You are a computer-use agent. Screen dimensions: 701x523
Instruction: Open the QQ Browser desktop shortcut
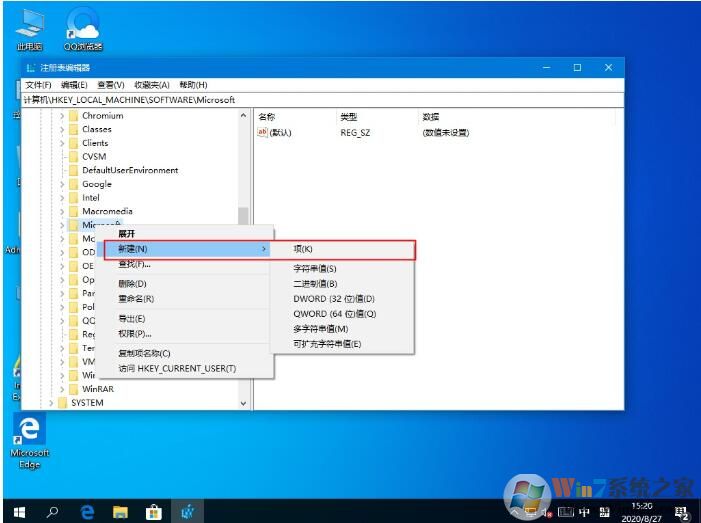coord(83,30)
